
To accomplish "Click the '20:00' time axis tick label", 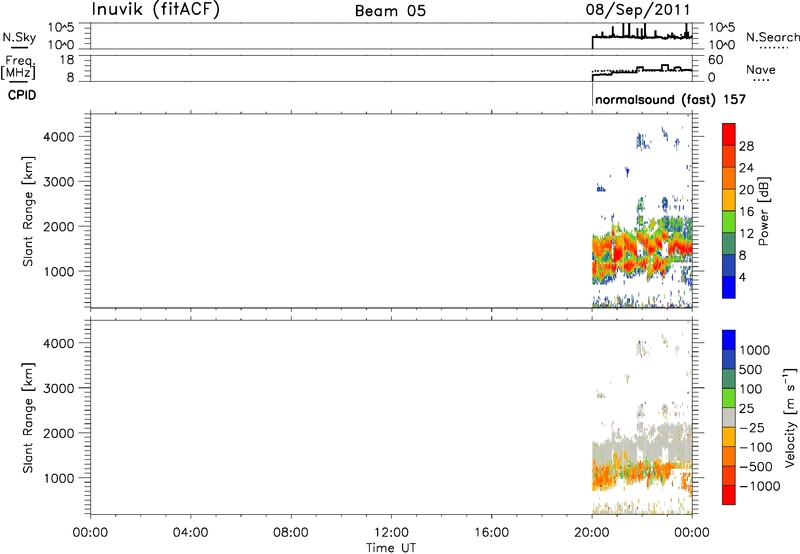I will click(591, 533).
